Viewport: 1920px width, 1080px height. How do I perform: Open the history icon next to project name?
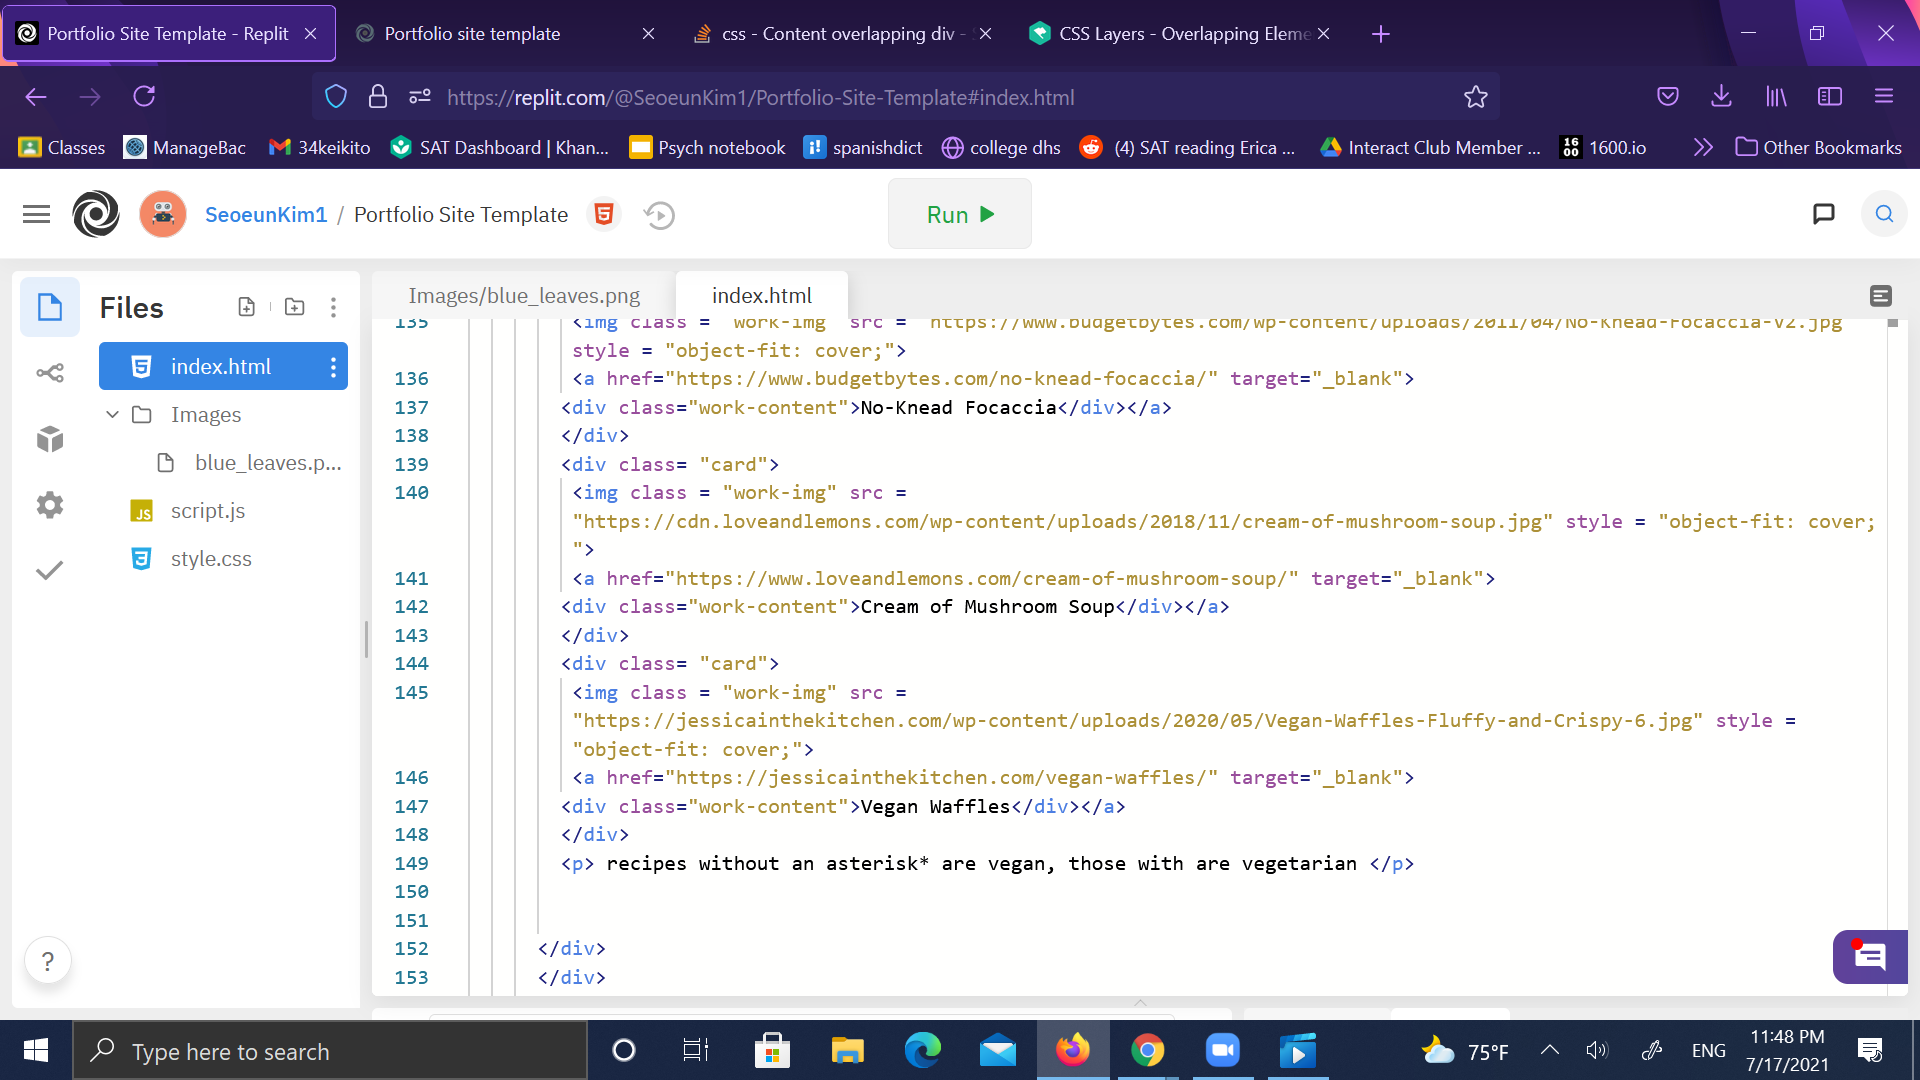coord(659,215)
